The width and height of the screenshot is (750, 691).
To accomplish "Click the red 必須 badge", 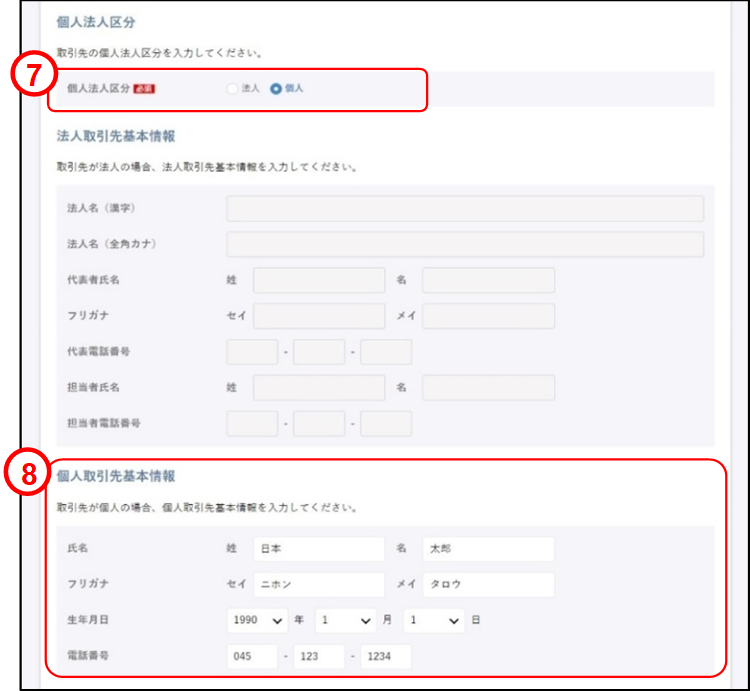I will pos(144,89).
